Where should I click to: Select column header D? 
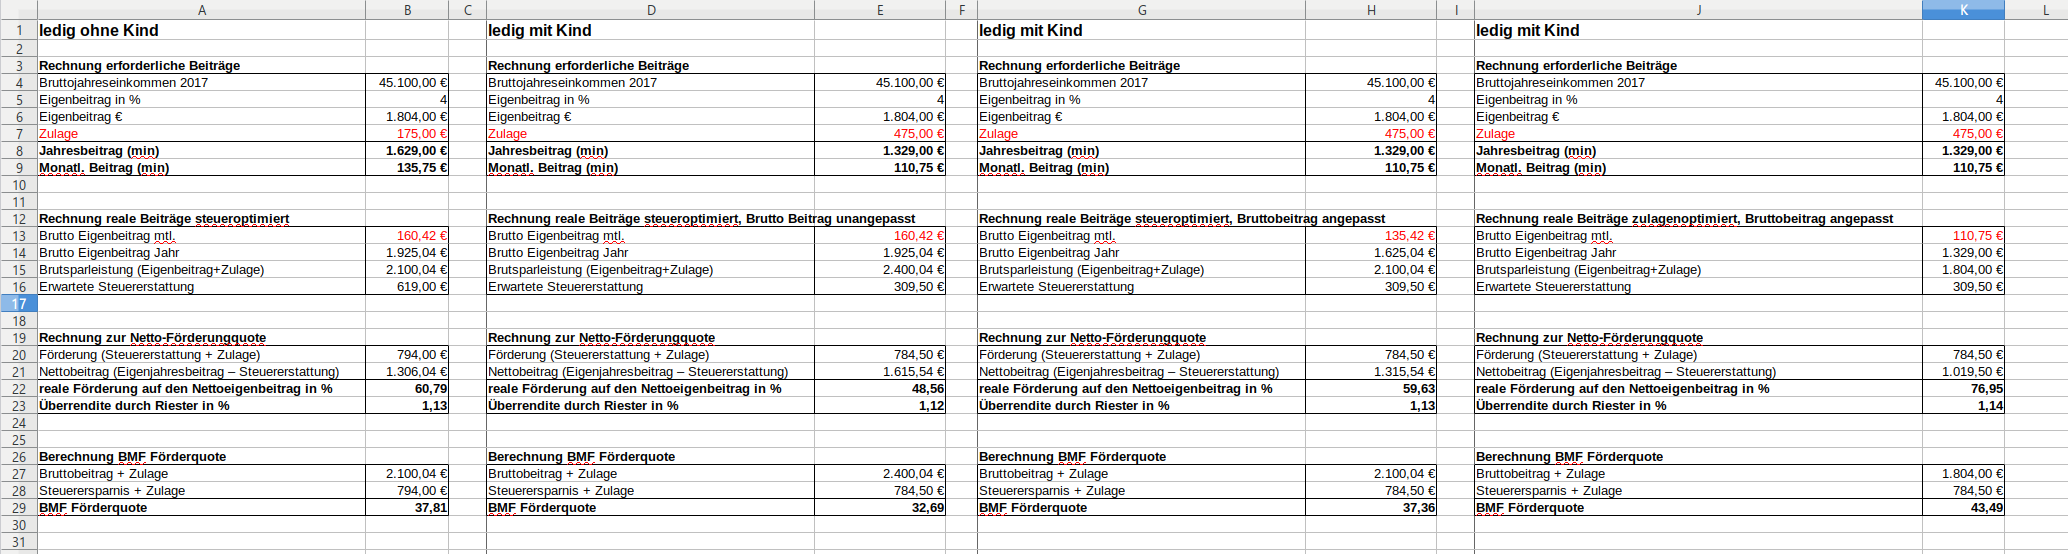(x=651, y=10)
